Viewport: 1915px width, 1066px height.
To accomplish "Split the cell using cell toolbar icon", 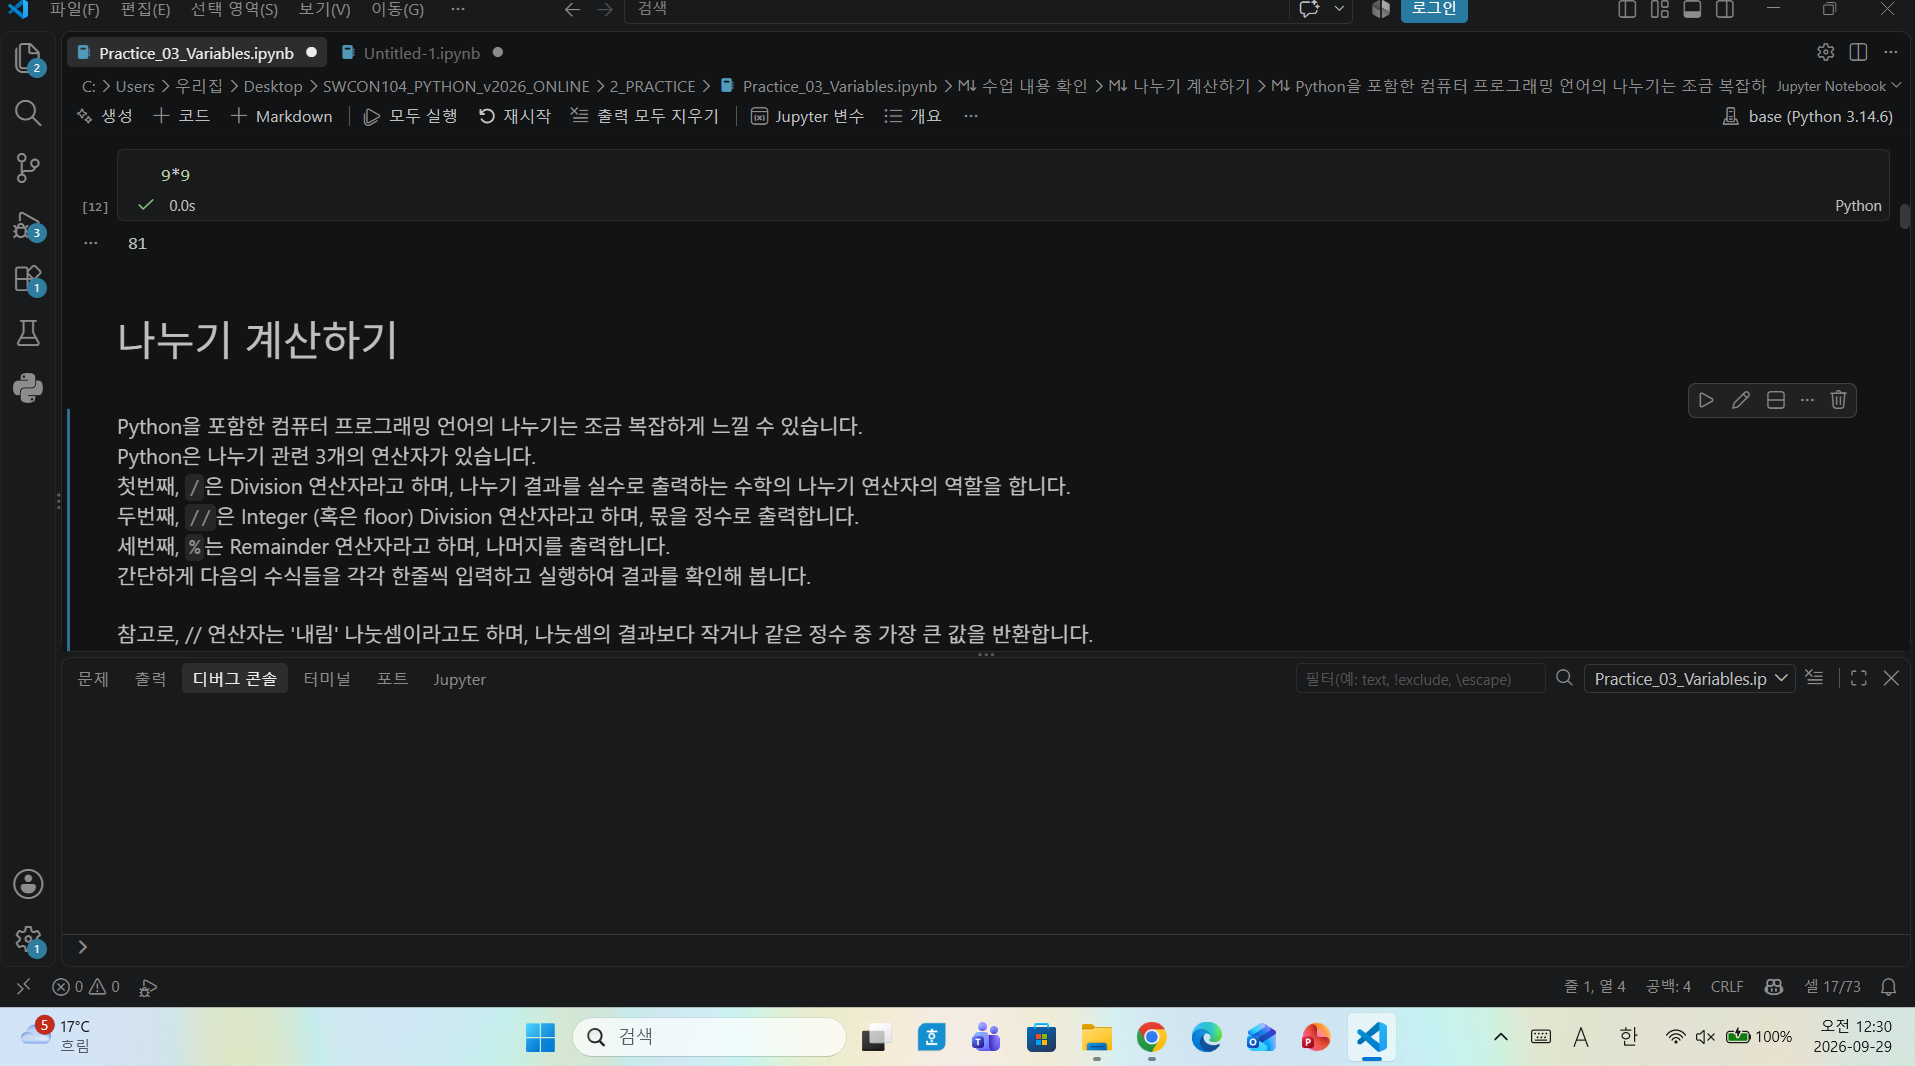I will click(1776, 400).
